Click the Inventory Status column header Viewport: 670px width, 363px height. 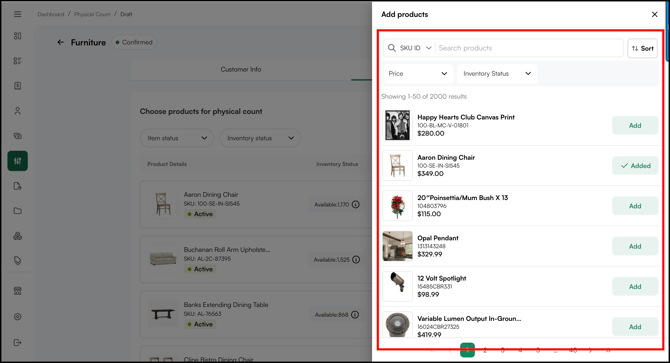(337, 164)
